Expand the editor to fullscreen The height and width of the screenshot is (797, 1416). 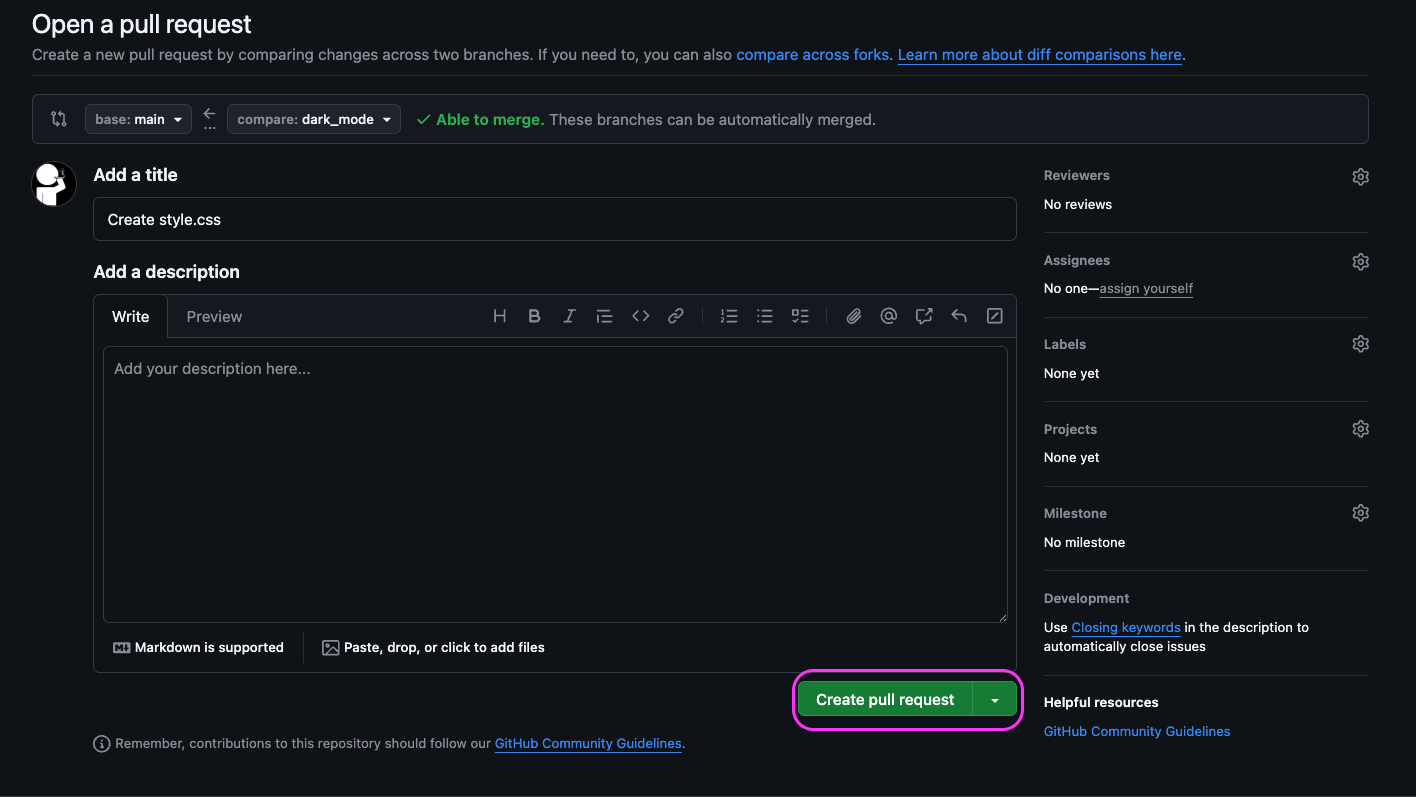tap(994, 315)
